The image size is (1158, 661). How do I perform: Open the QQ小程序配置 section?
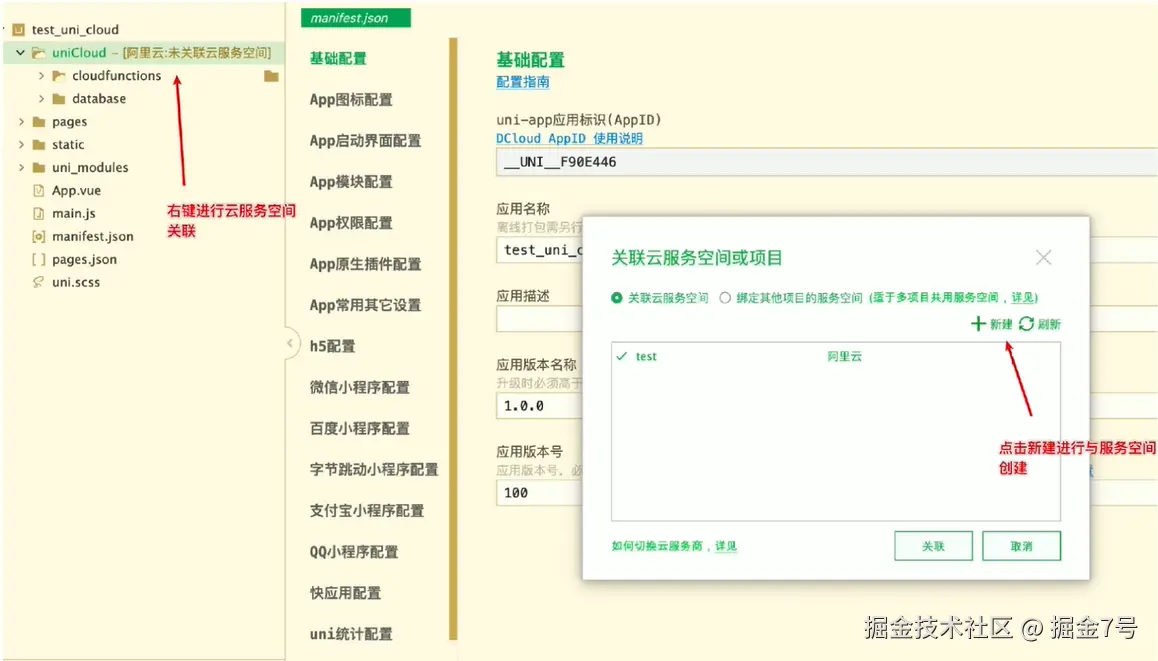354,552
